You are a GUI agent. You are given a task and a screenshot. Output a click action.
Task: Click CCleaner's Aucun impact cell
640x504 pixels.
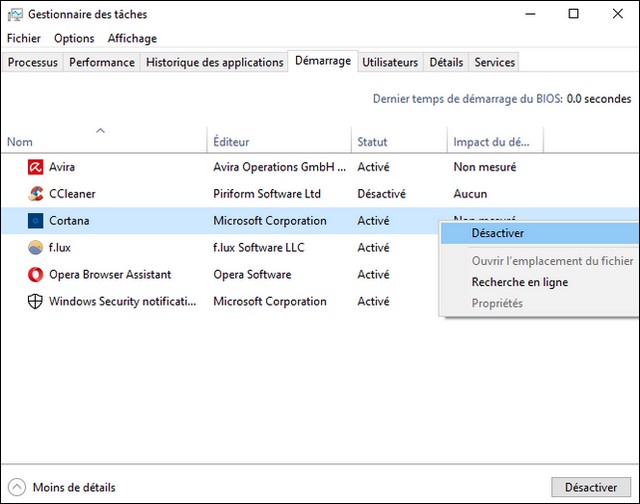[x=470, y=194]
